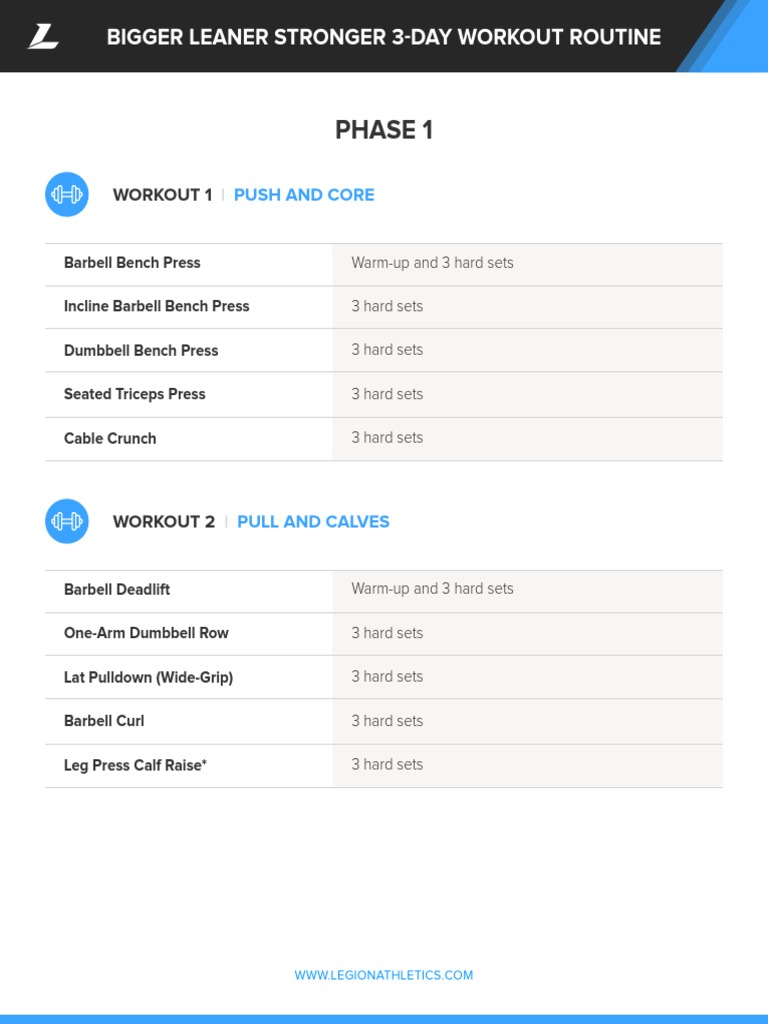Click the Dumbbell Bench Press exercise name

click(x=141, y=350)
